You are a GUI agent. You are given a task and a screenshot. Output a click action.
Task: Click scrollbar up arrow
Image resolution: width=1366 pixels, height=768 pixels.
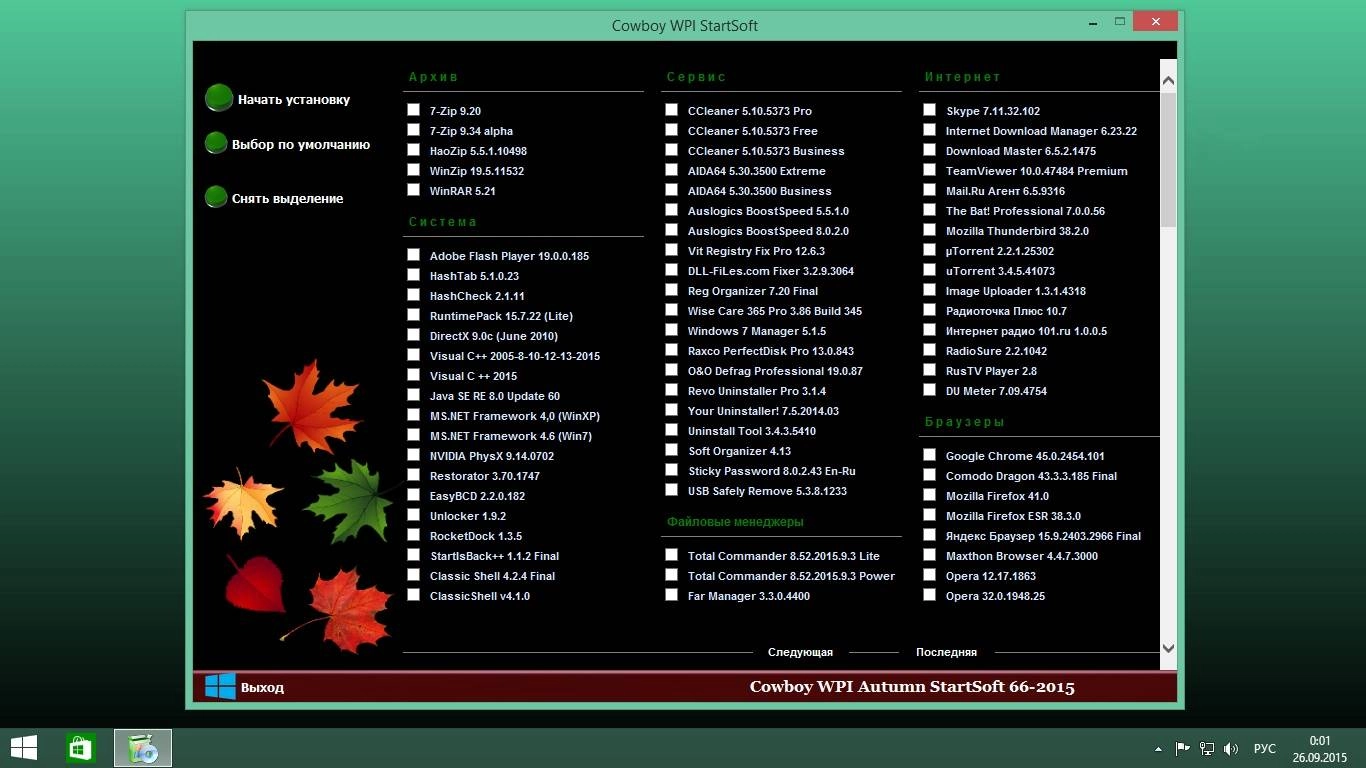1168,79
